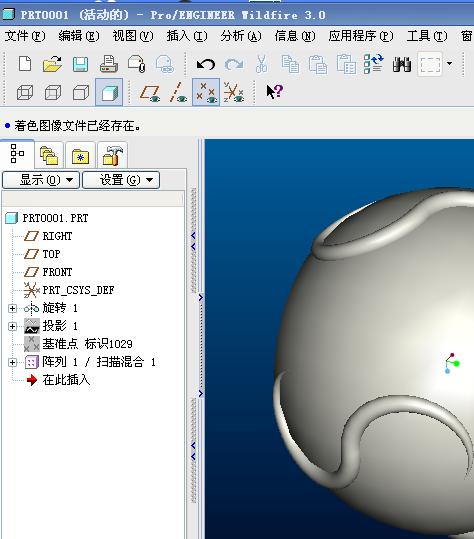474x539 pixels.
Task: Regenerate the model with the refresh list icon
Action: [374, 64]
